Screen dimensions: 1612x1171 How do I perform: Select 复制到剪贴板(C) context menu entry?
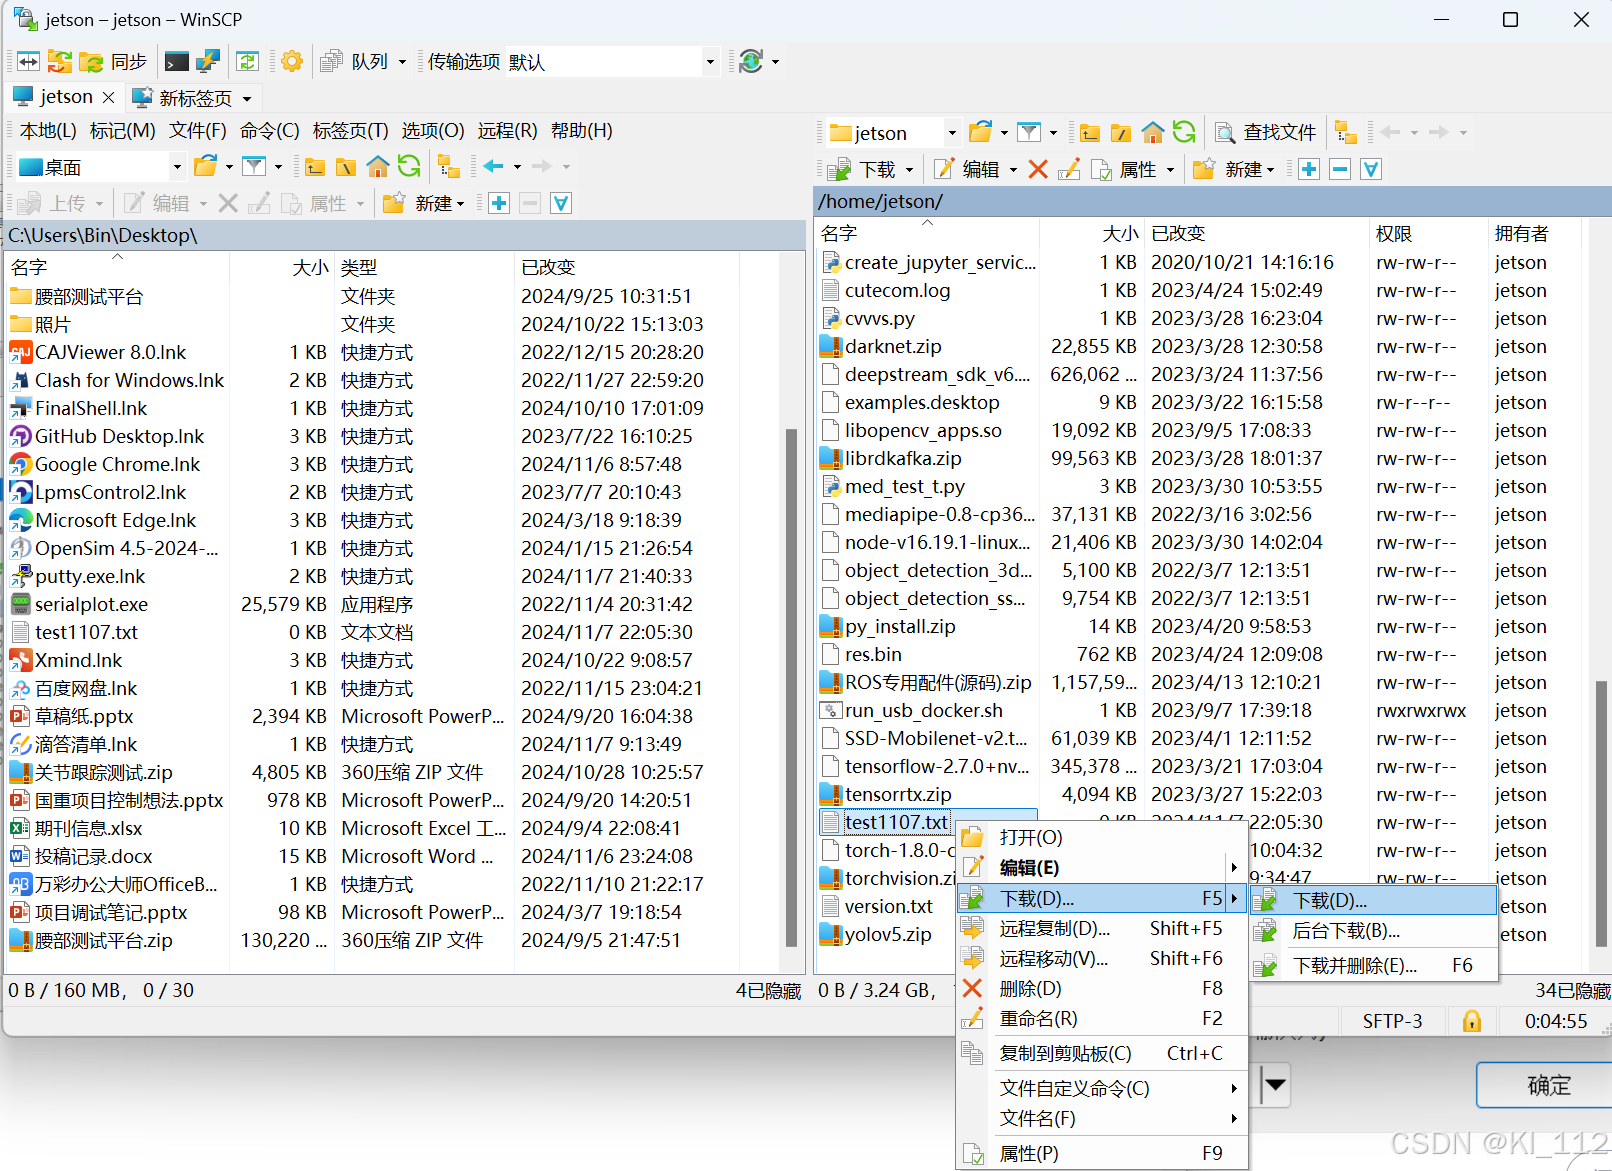1102,1054
